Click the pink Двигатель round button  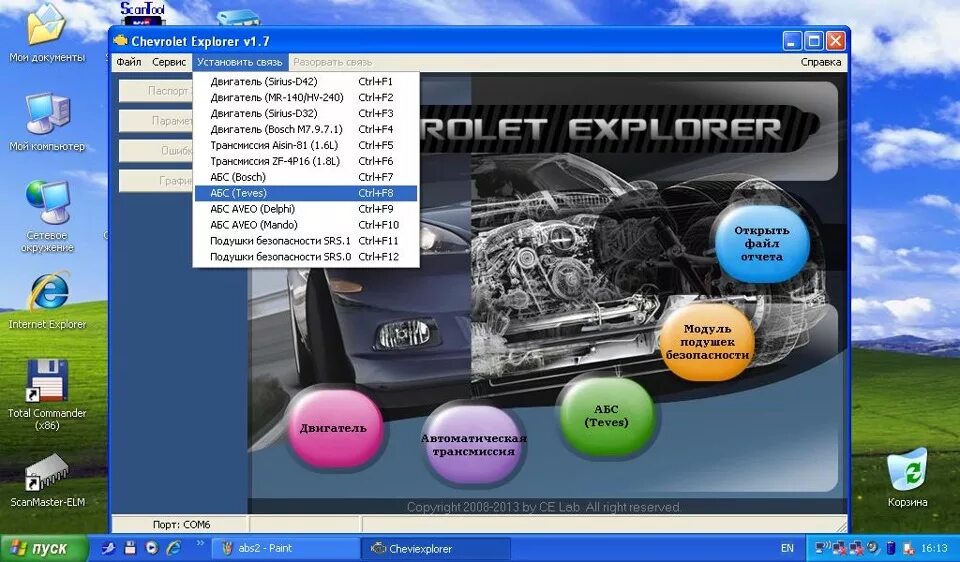click(334, 428)
